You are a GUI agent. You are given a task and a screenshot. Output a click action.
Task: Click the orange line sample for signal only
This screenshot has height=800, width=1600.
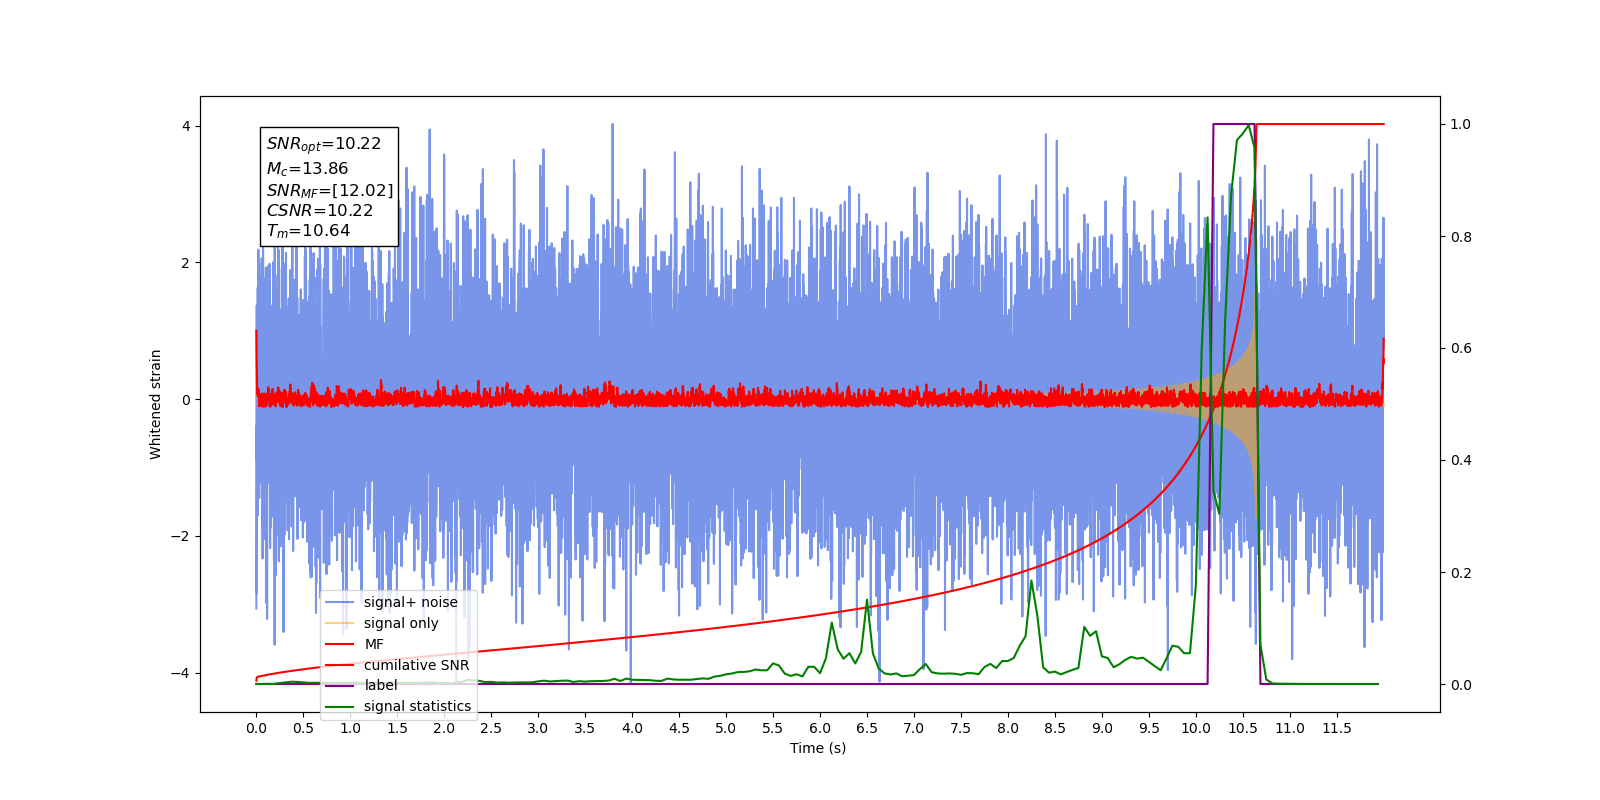coord(340,623)
